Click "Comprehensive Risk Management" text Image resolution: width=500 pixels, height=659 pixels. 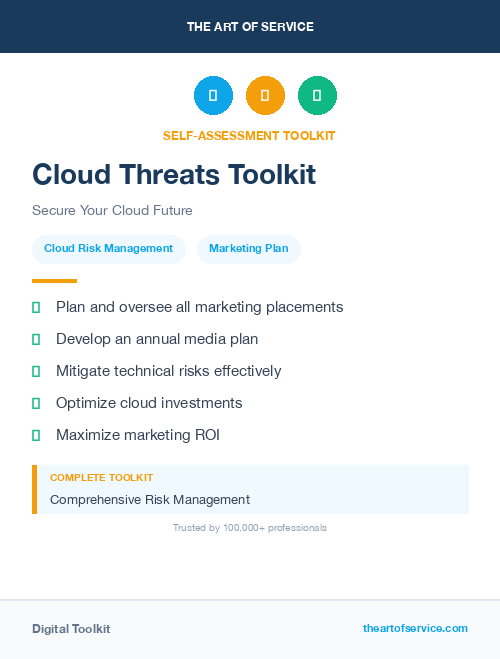[150, 500]
